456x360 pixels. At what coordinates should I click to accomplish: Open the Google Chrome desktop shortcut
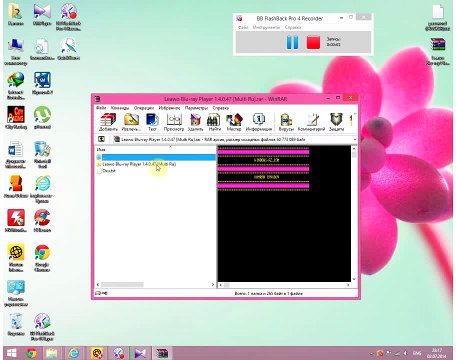pos(42,258)
